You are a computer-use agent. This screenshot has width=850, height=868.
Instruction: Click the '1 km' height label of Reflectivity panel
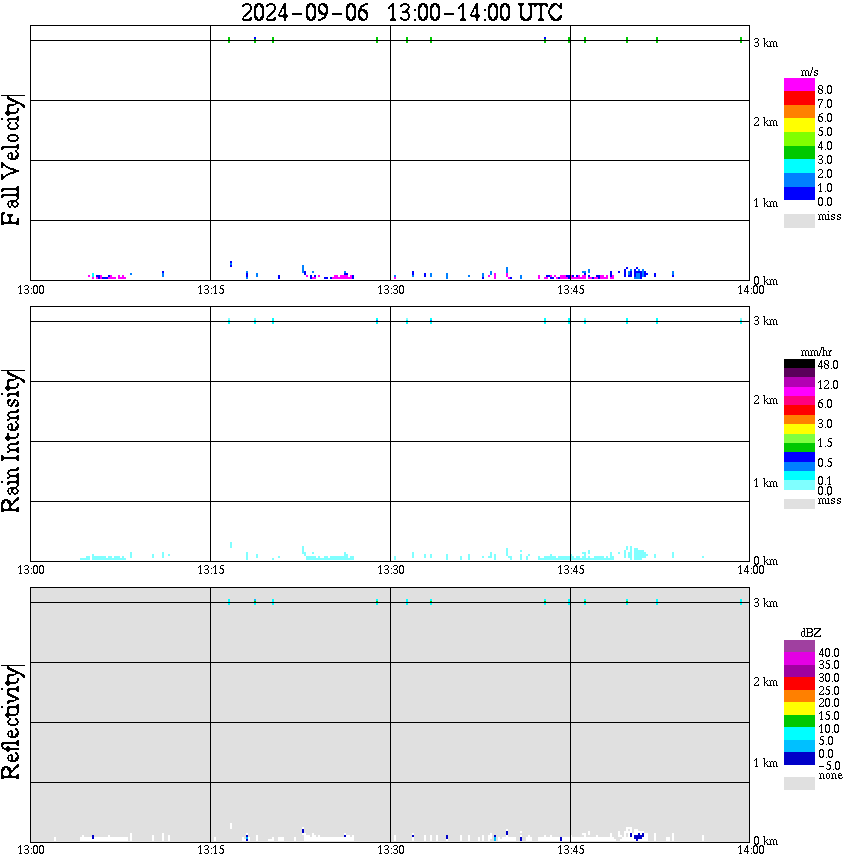pyautogui.click(x=765, y=763)
